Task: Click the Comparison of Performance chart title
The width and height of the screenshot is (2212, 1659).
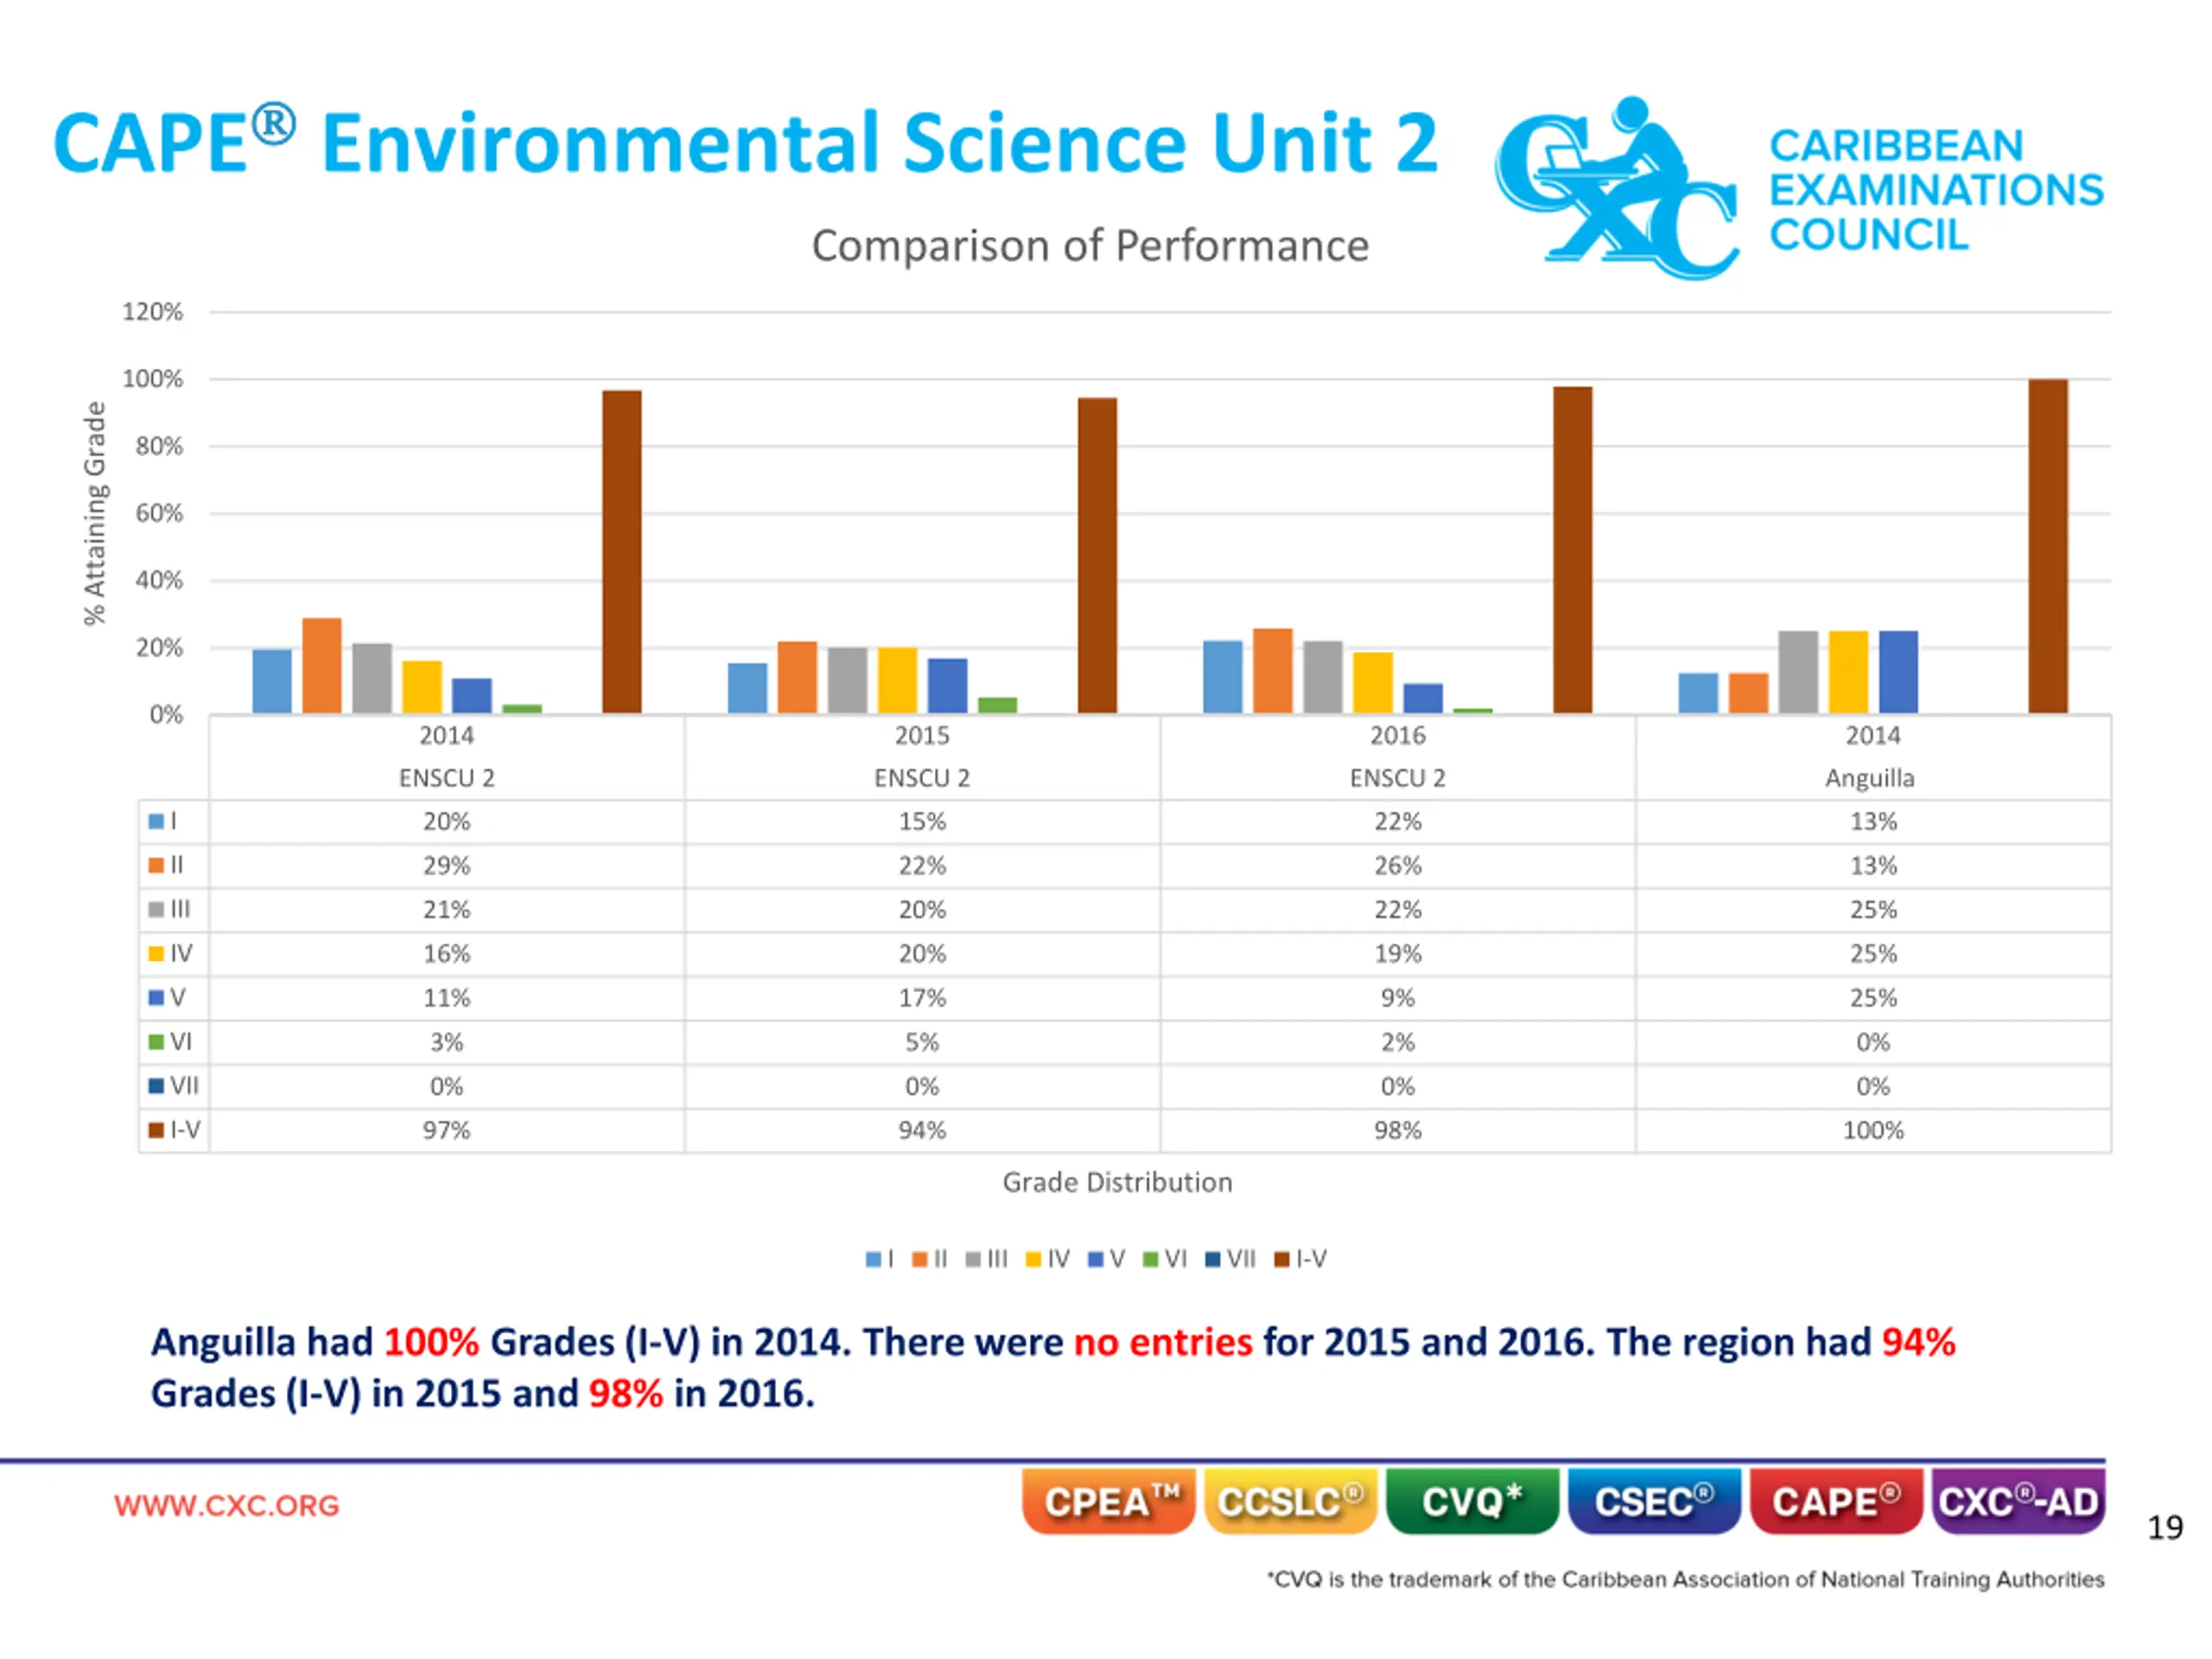Action: (1090, 246)
